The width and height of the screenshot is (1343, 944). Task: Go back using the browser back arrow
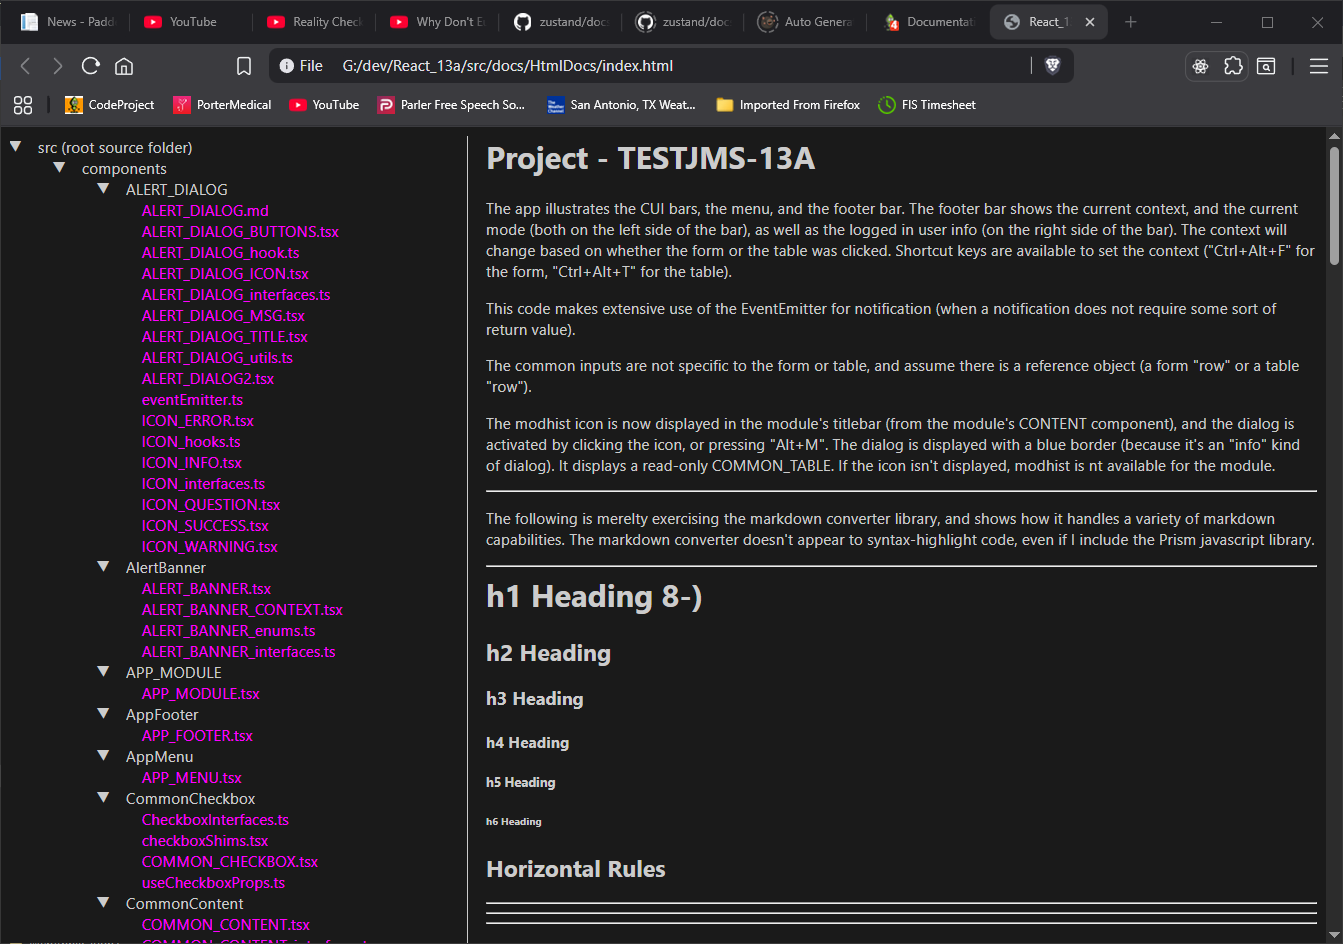[x=26, y=66]
